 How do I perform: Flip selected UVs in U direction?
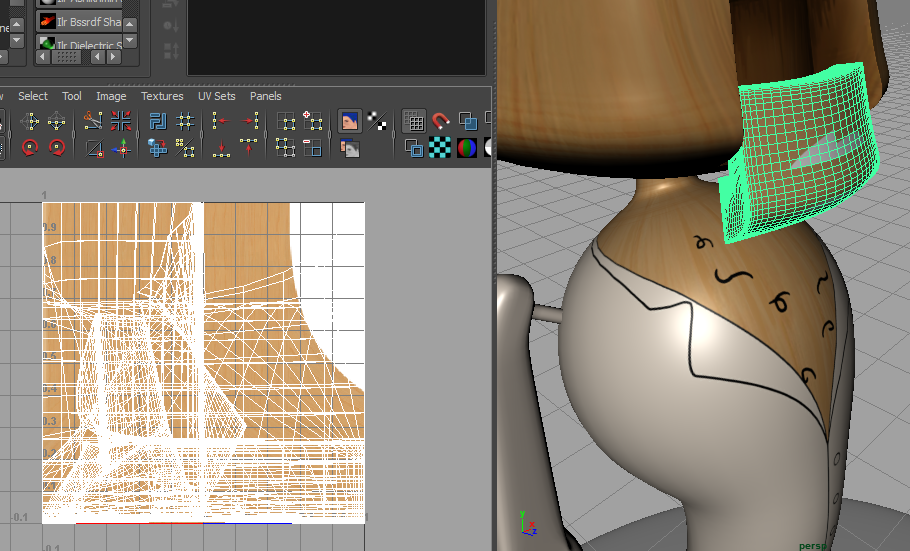tap(30, 122)
